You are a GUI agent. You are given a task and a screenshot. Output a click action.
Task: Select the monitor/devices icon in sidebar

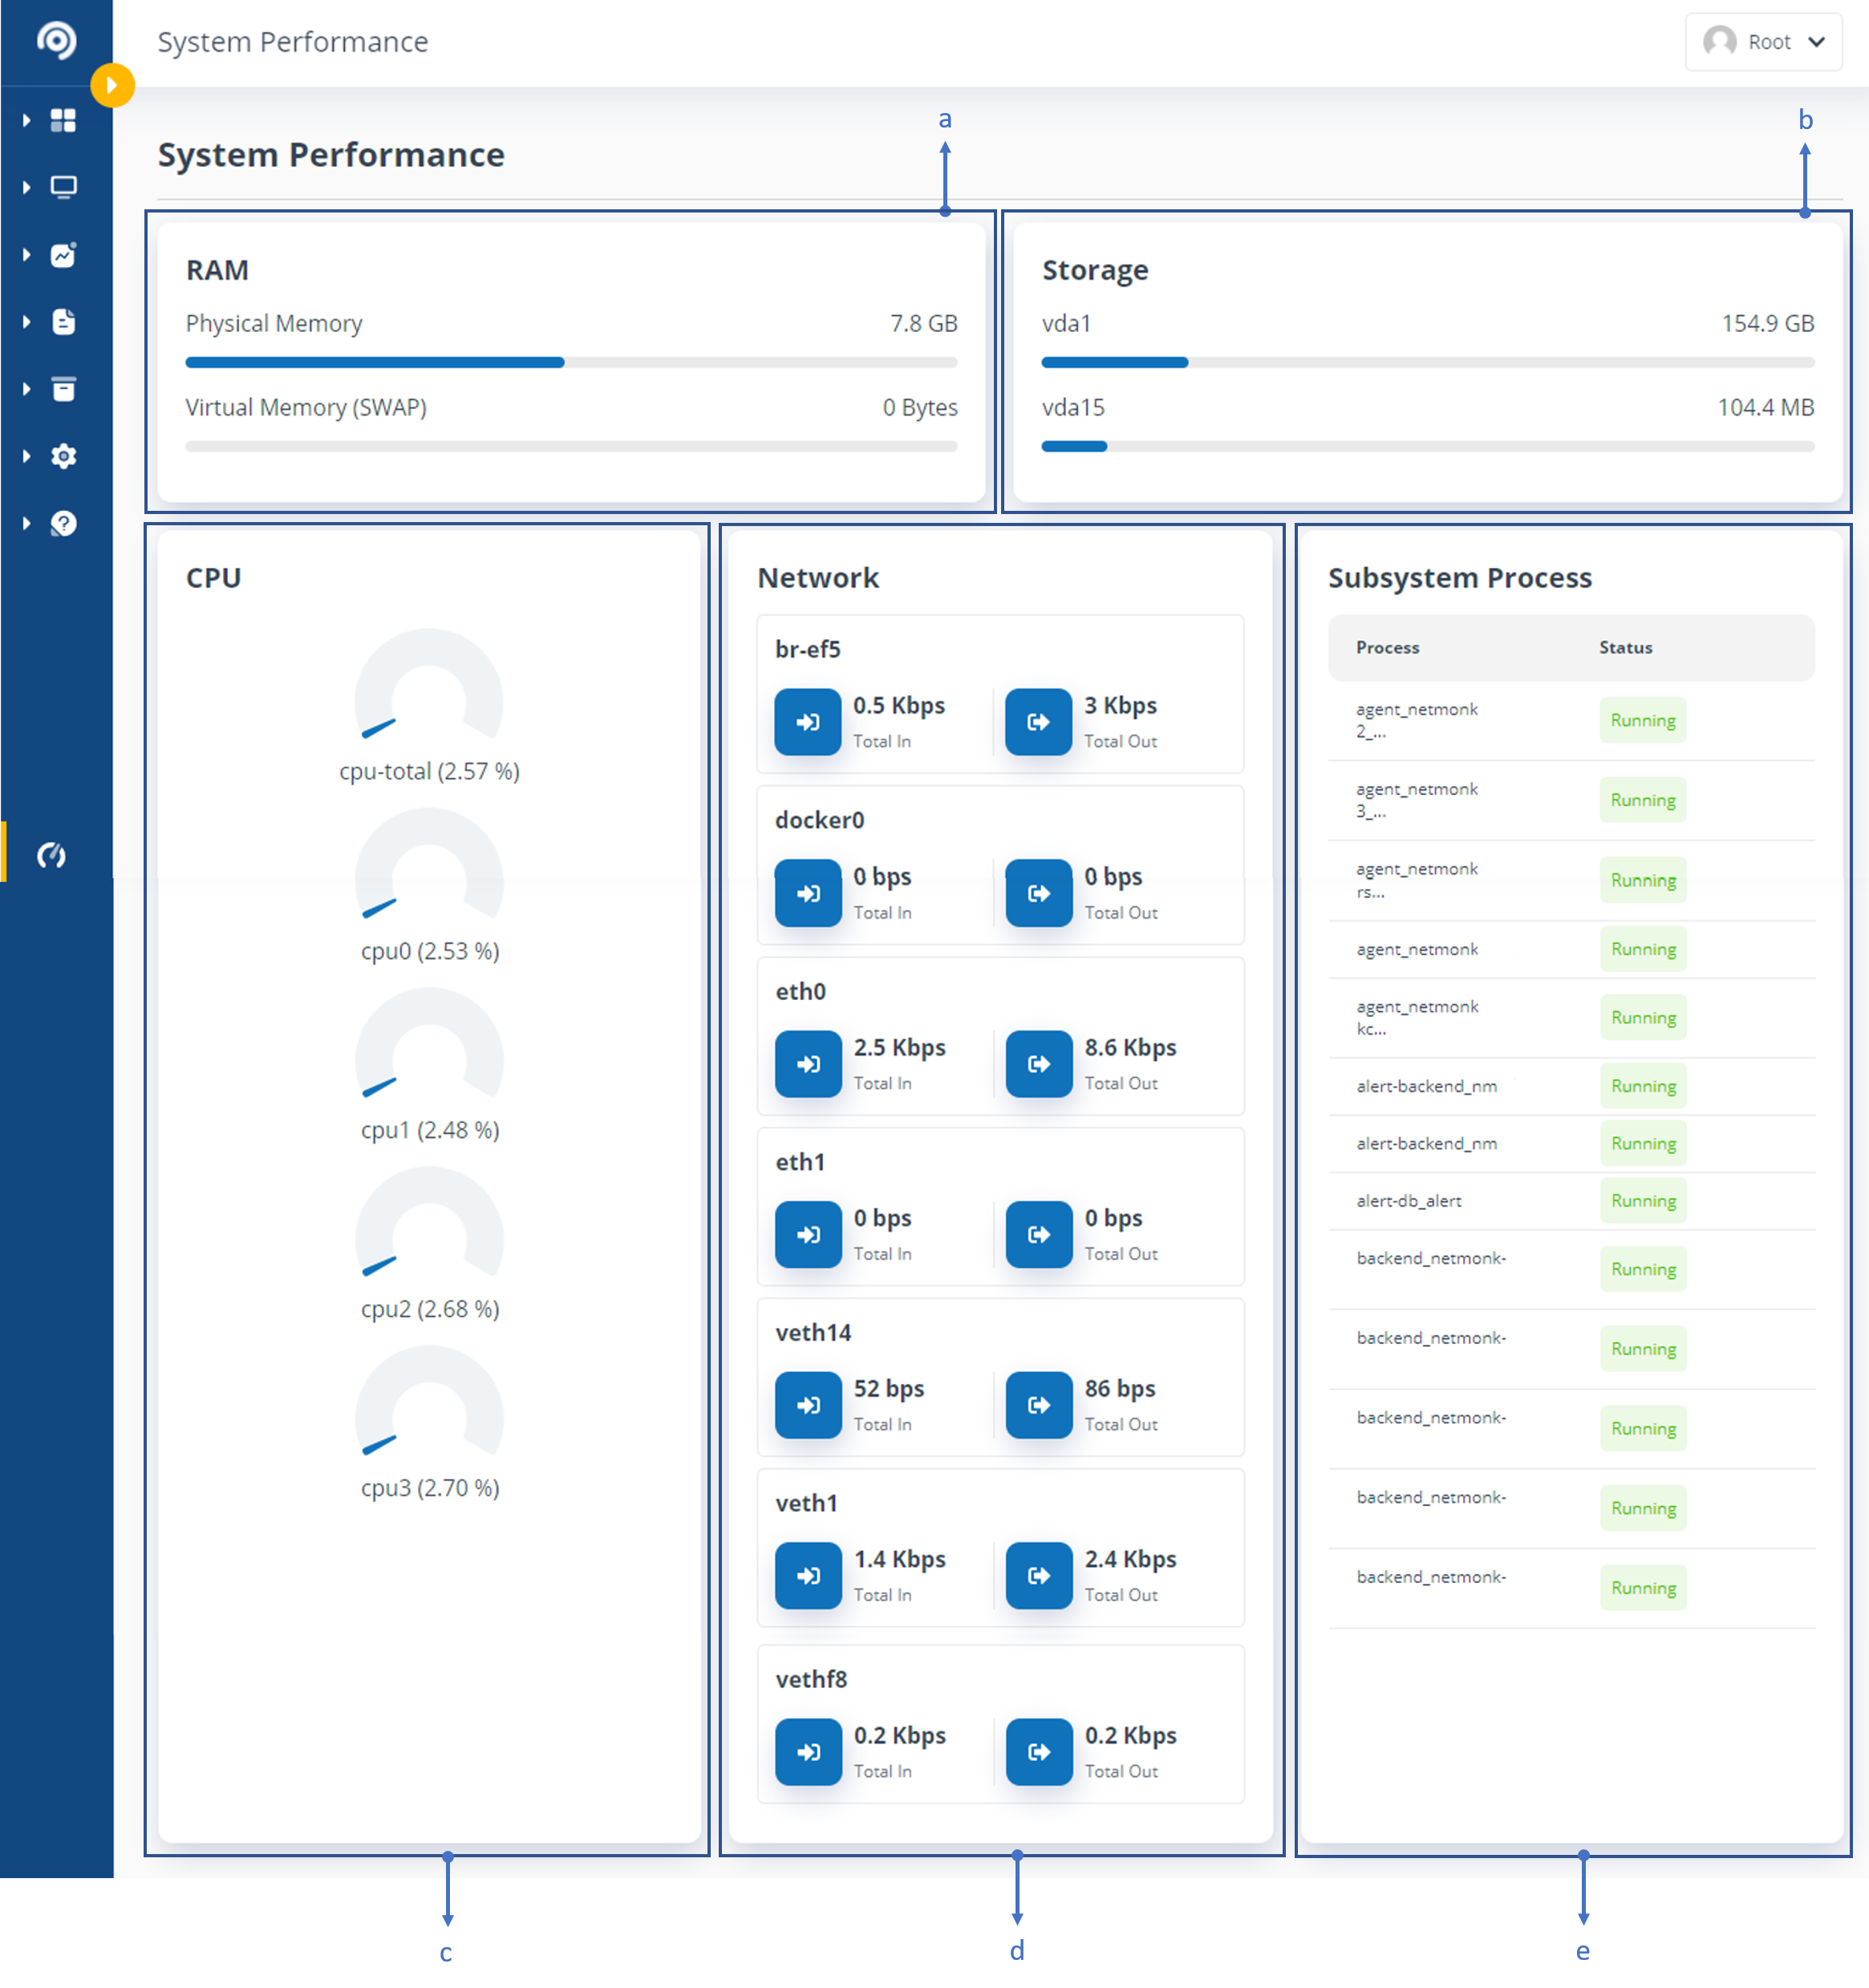pyautogui.click(x=63, y=187)
